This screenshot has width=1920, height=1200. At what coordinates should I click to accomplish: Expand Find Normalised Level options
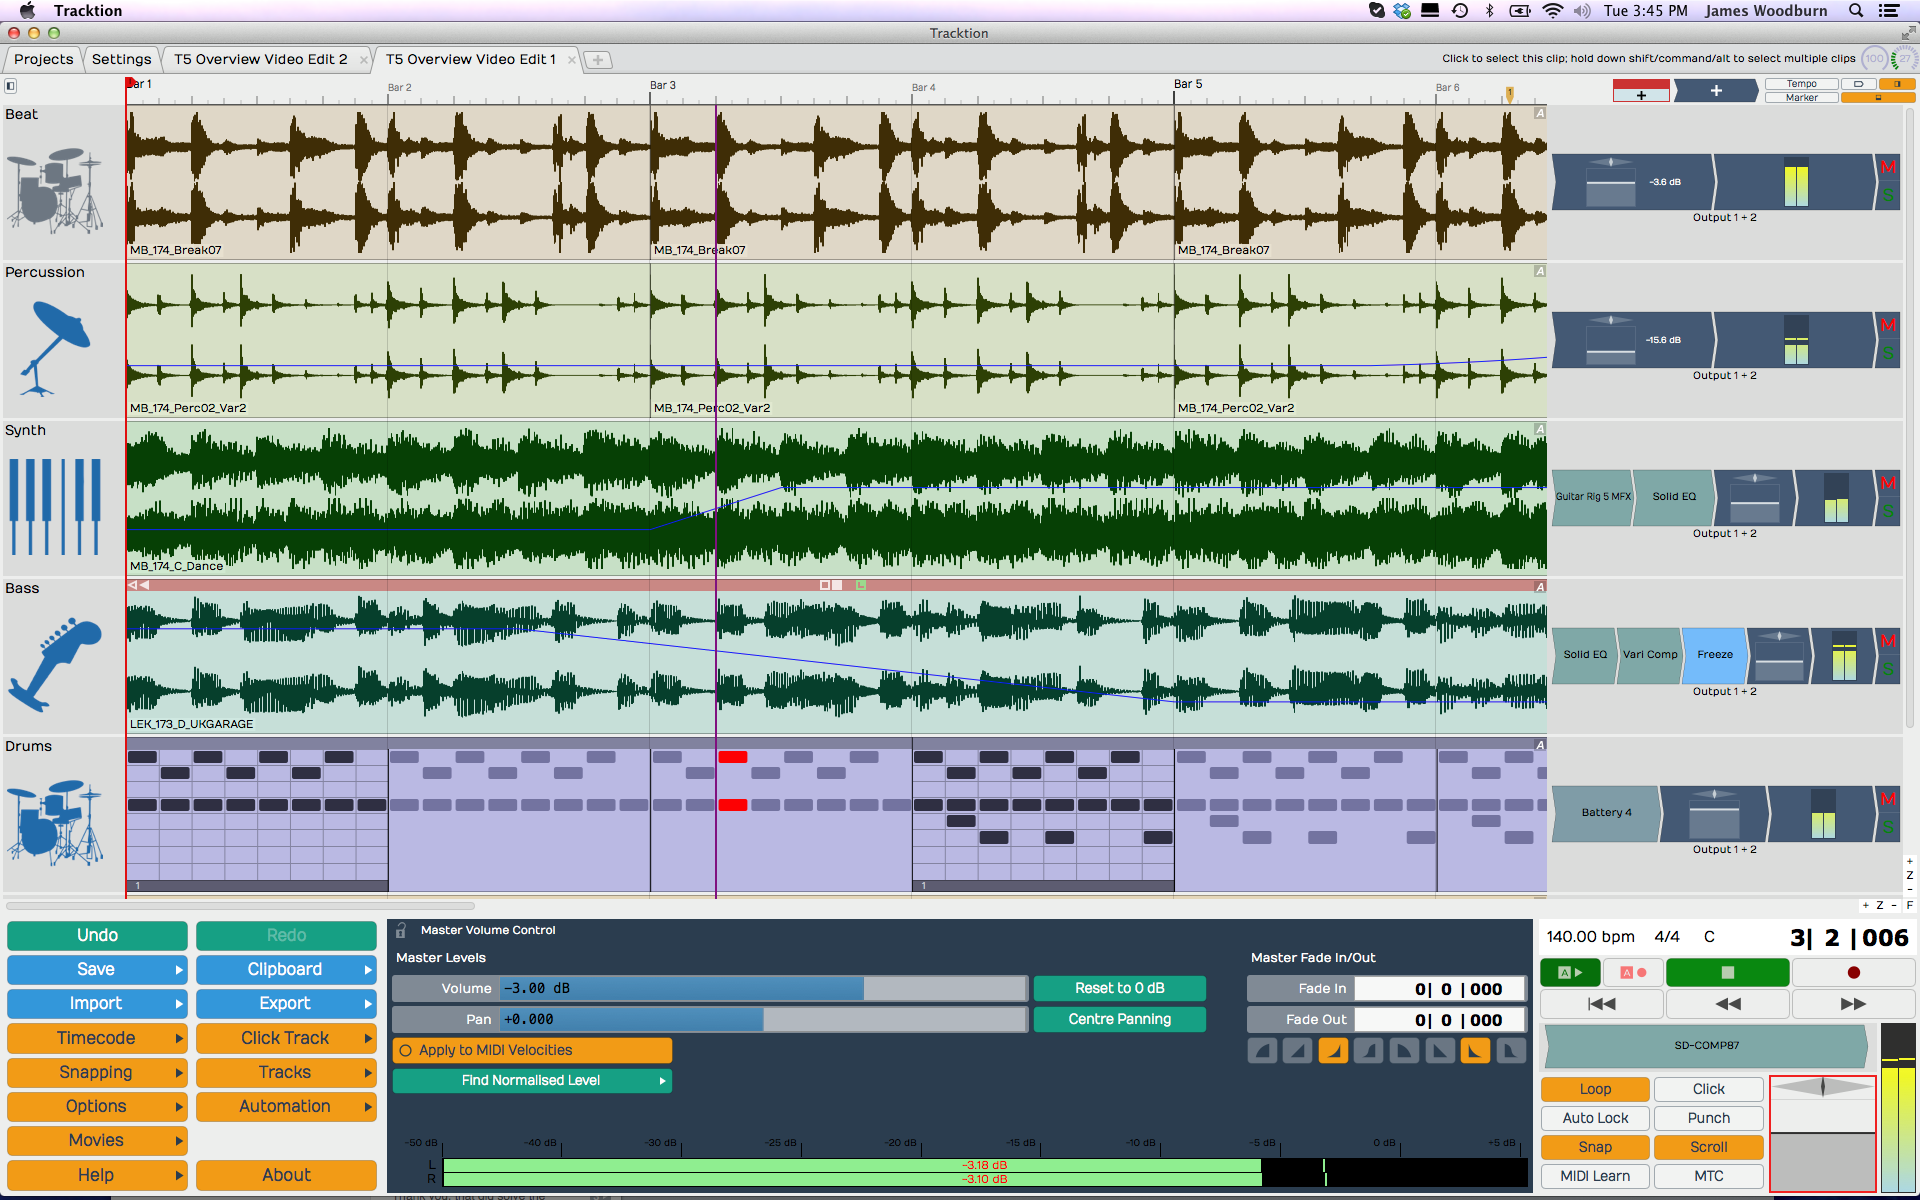661,1080
